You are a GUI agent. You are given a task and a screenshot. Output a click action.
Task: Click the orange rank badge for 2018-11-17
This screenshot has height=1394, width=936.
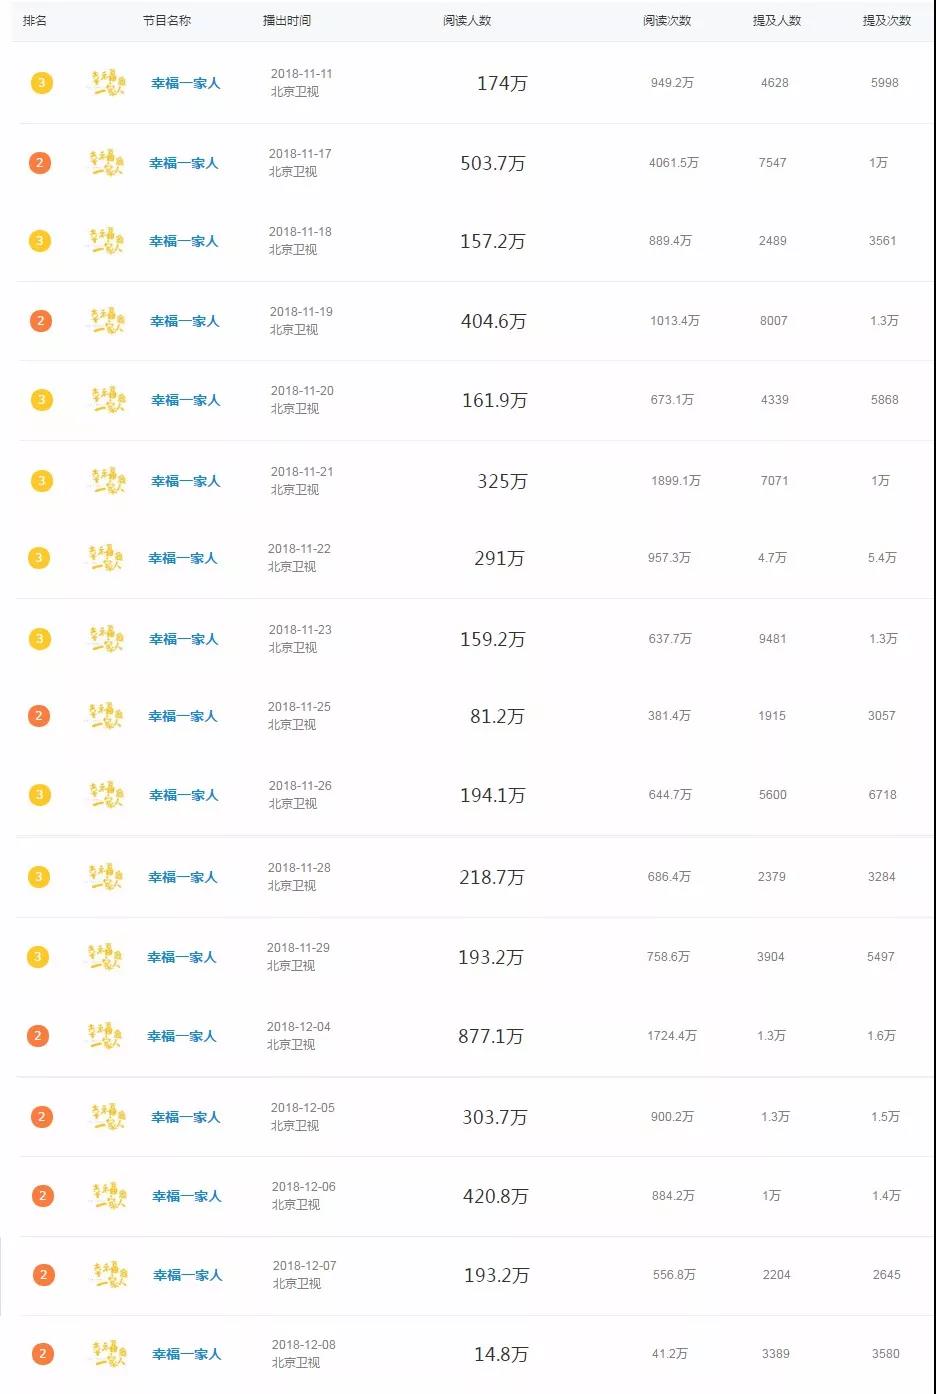coord(39,163)
